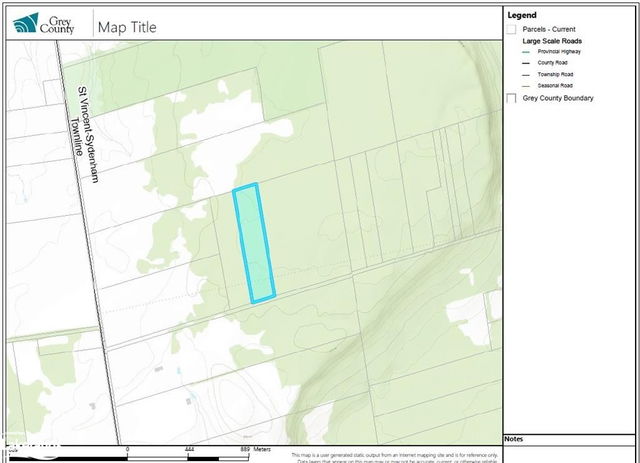This screenshot has width=640, height=463.
Task: Click the "889" scale bar value
Action: 245,449
